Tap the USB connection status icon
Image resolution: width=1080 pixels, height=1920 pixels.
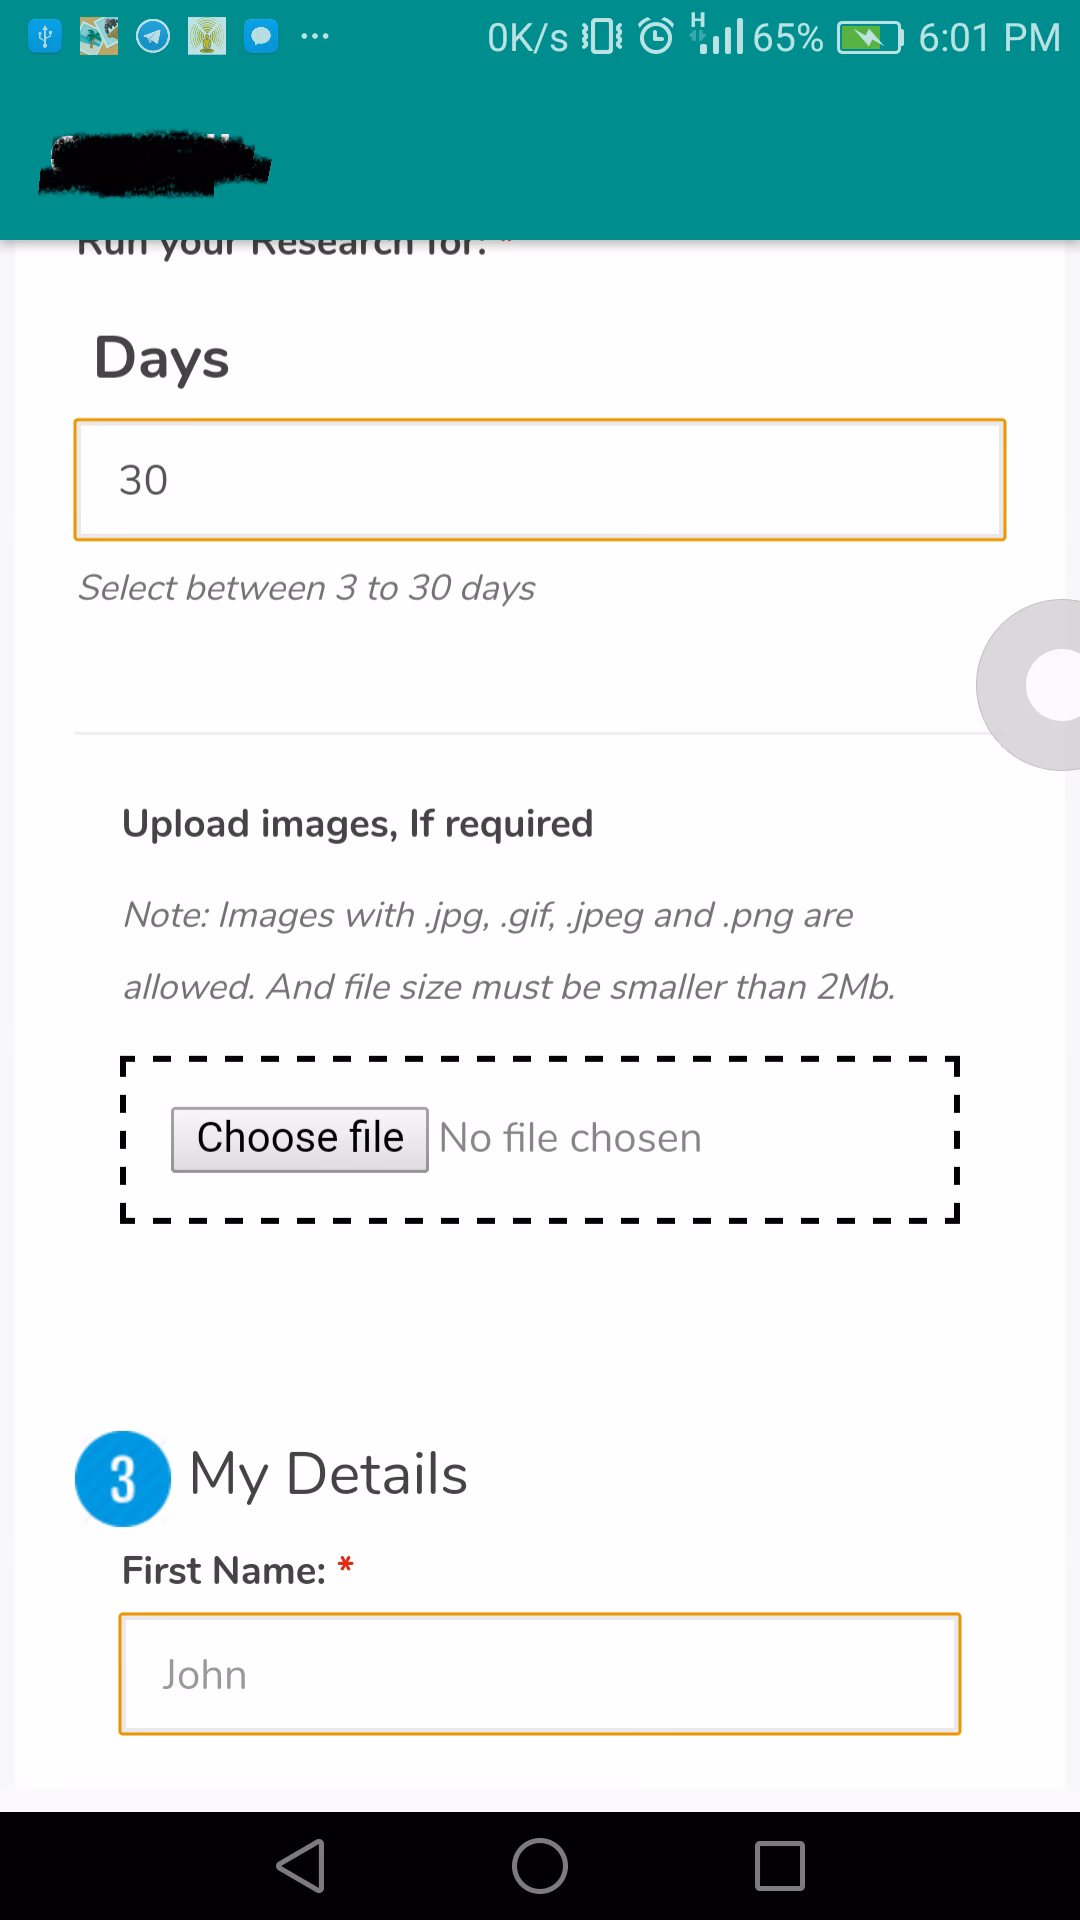(45, 37)
